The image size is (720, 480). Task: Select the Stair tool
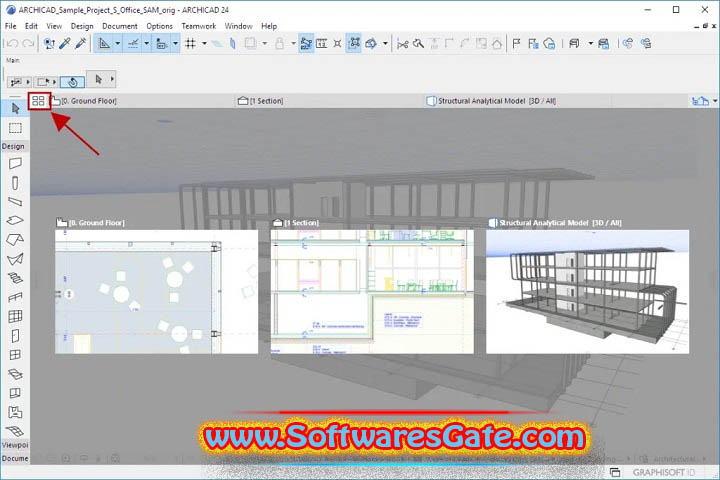click(15, 278)
